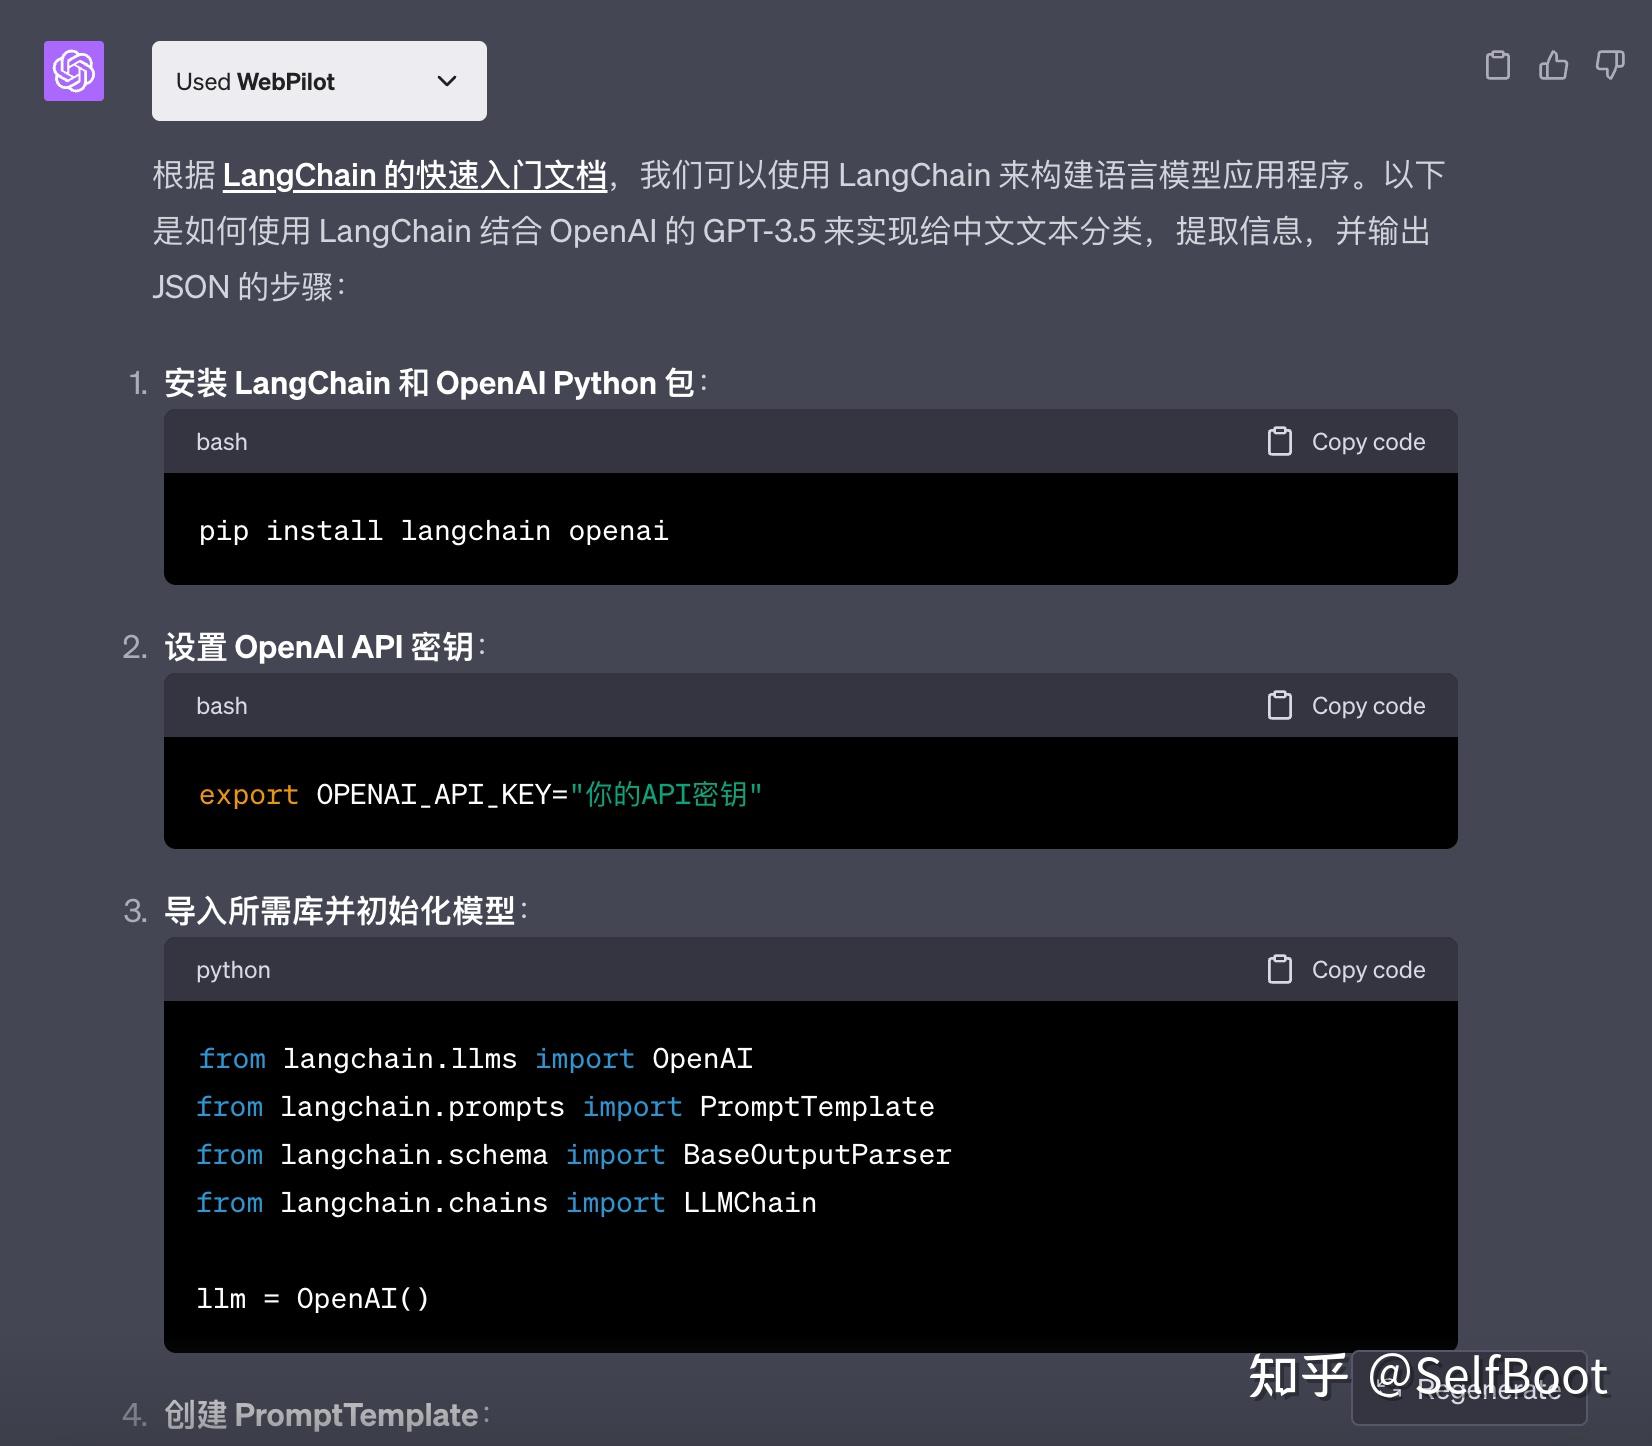Copy the response via top-right clipboard icon
This screenshot has width=1652, height=1446.
coord(1497,66)
